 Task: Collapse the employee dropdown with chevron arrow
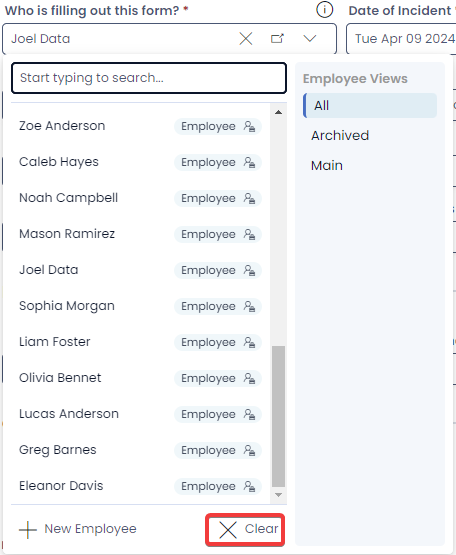pyautogui.click(x=310, y=38)
